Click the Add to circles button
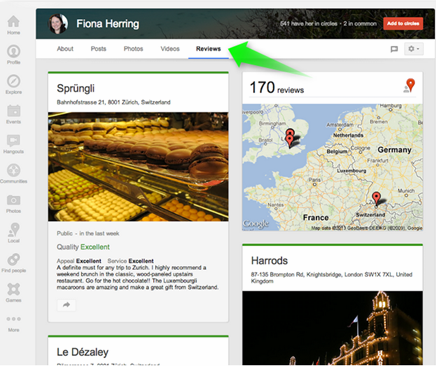 pos(403,24)
